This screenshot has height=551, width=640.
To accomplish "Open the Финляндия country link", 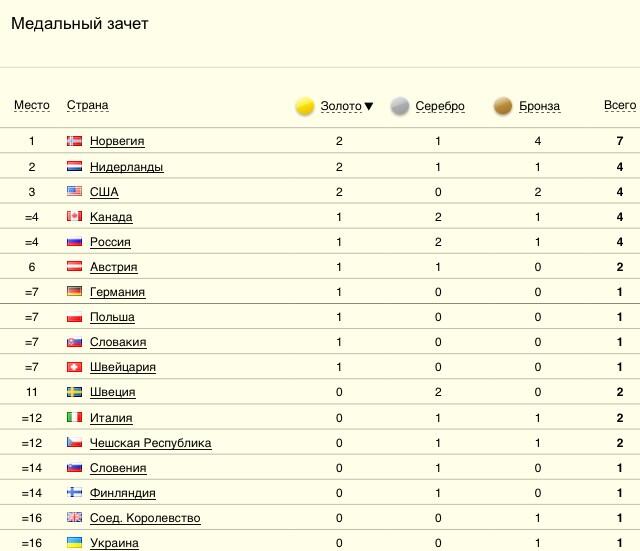I will 123,492.
